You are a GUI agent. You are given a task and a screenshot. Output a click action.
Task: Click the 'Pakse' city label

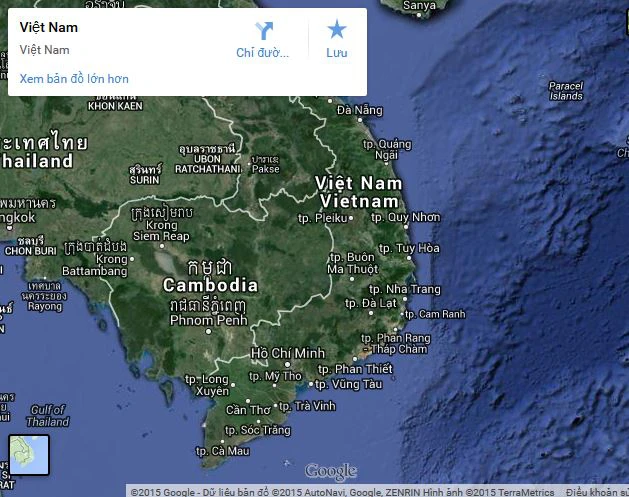[266, 169]
